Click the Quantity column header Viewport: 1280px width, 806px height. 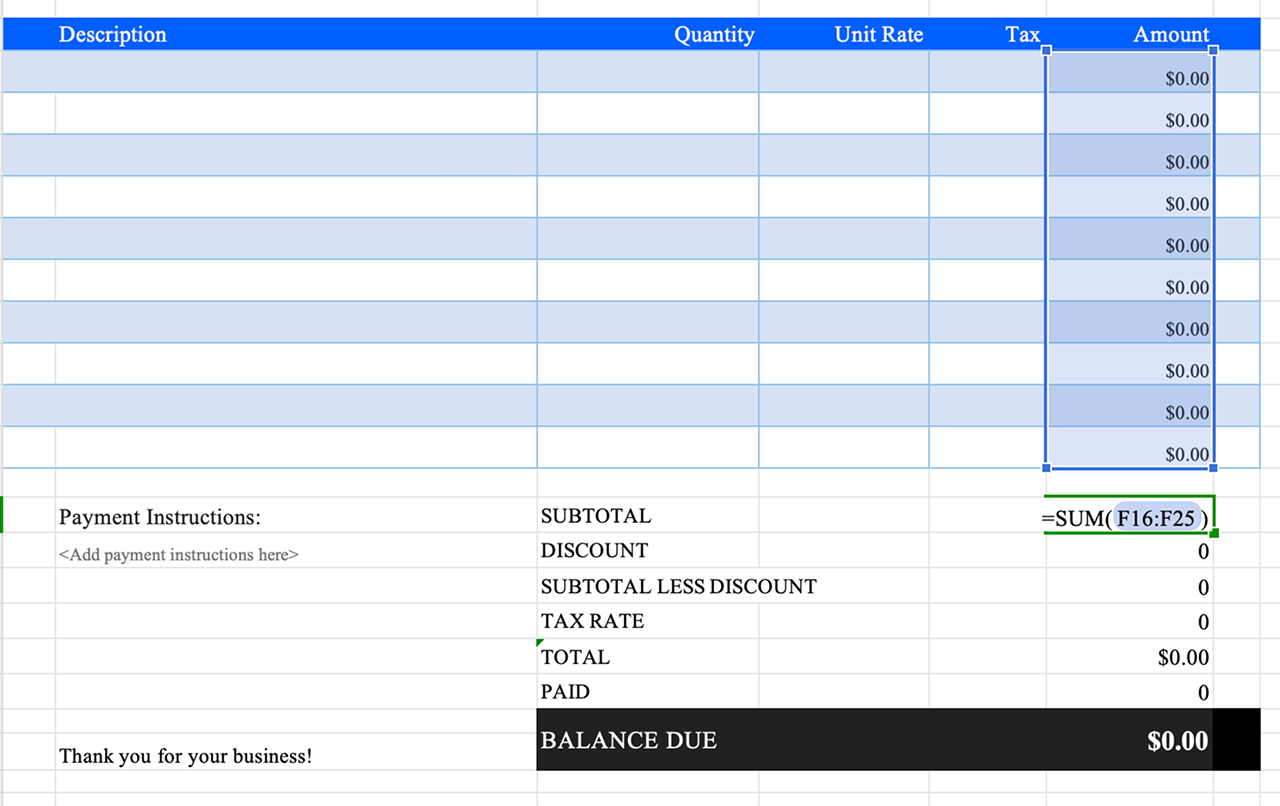714,34
